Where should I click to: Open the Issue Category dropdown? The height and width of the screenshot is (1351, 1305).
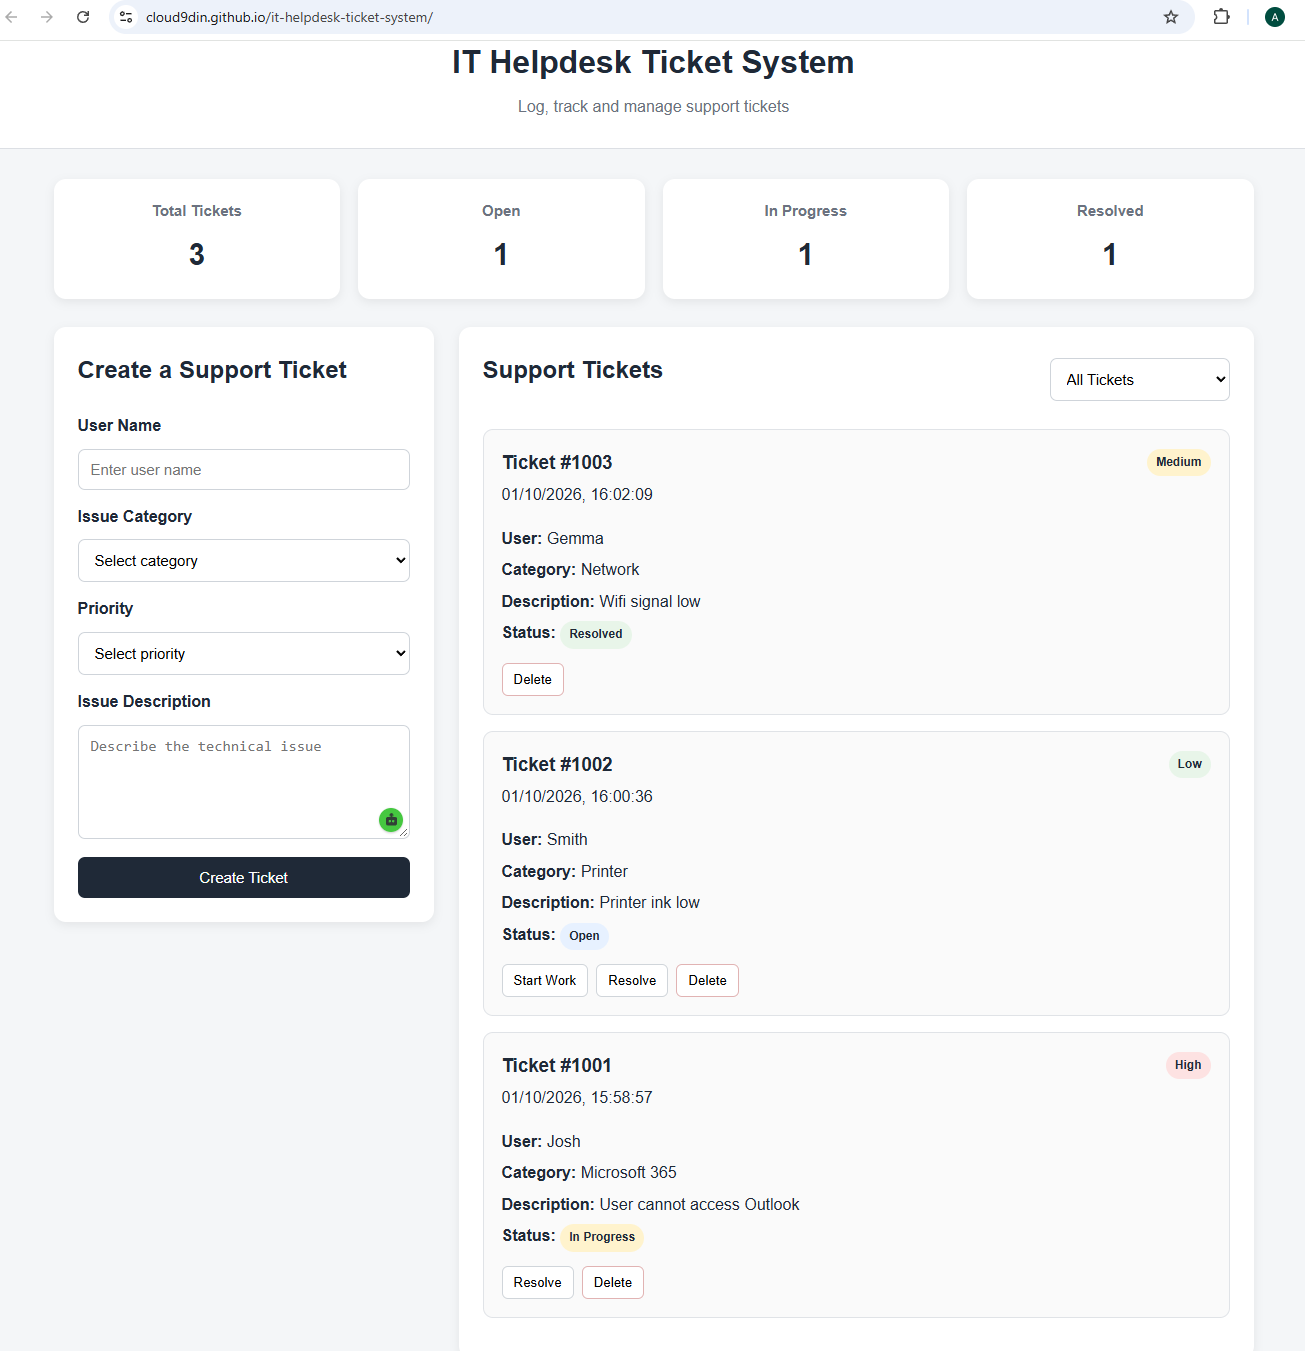pos(244,561)
